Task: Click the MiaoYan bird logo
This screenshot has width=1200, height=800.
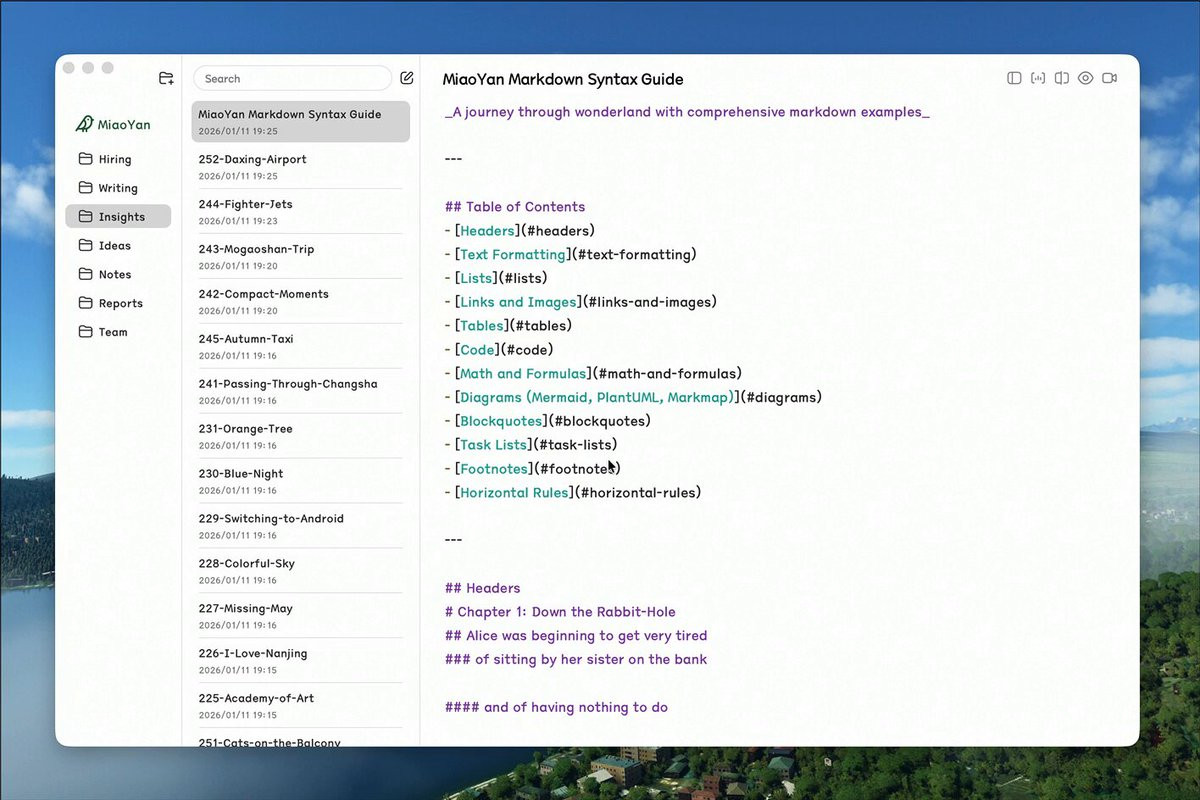Action: [x=84, y=124]
